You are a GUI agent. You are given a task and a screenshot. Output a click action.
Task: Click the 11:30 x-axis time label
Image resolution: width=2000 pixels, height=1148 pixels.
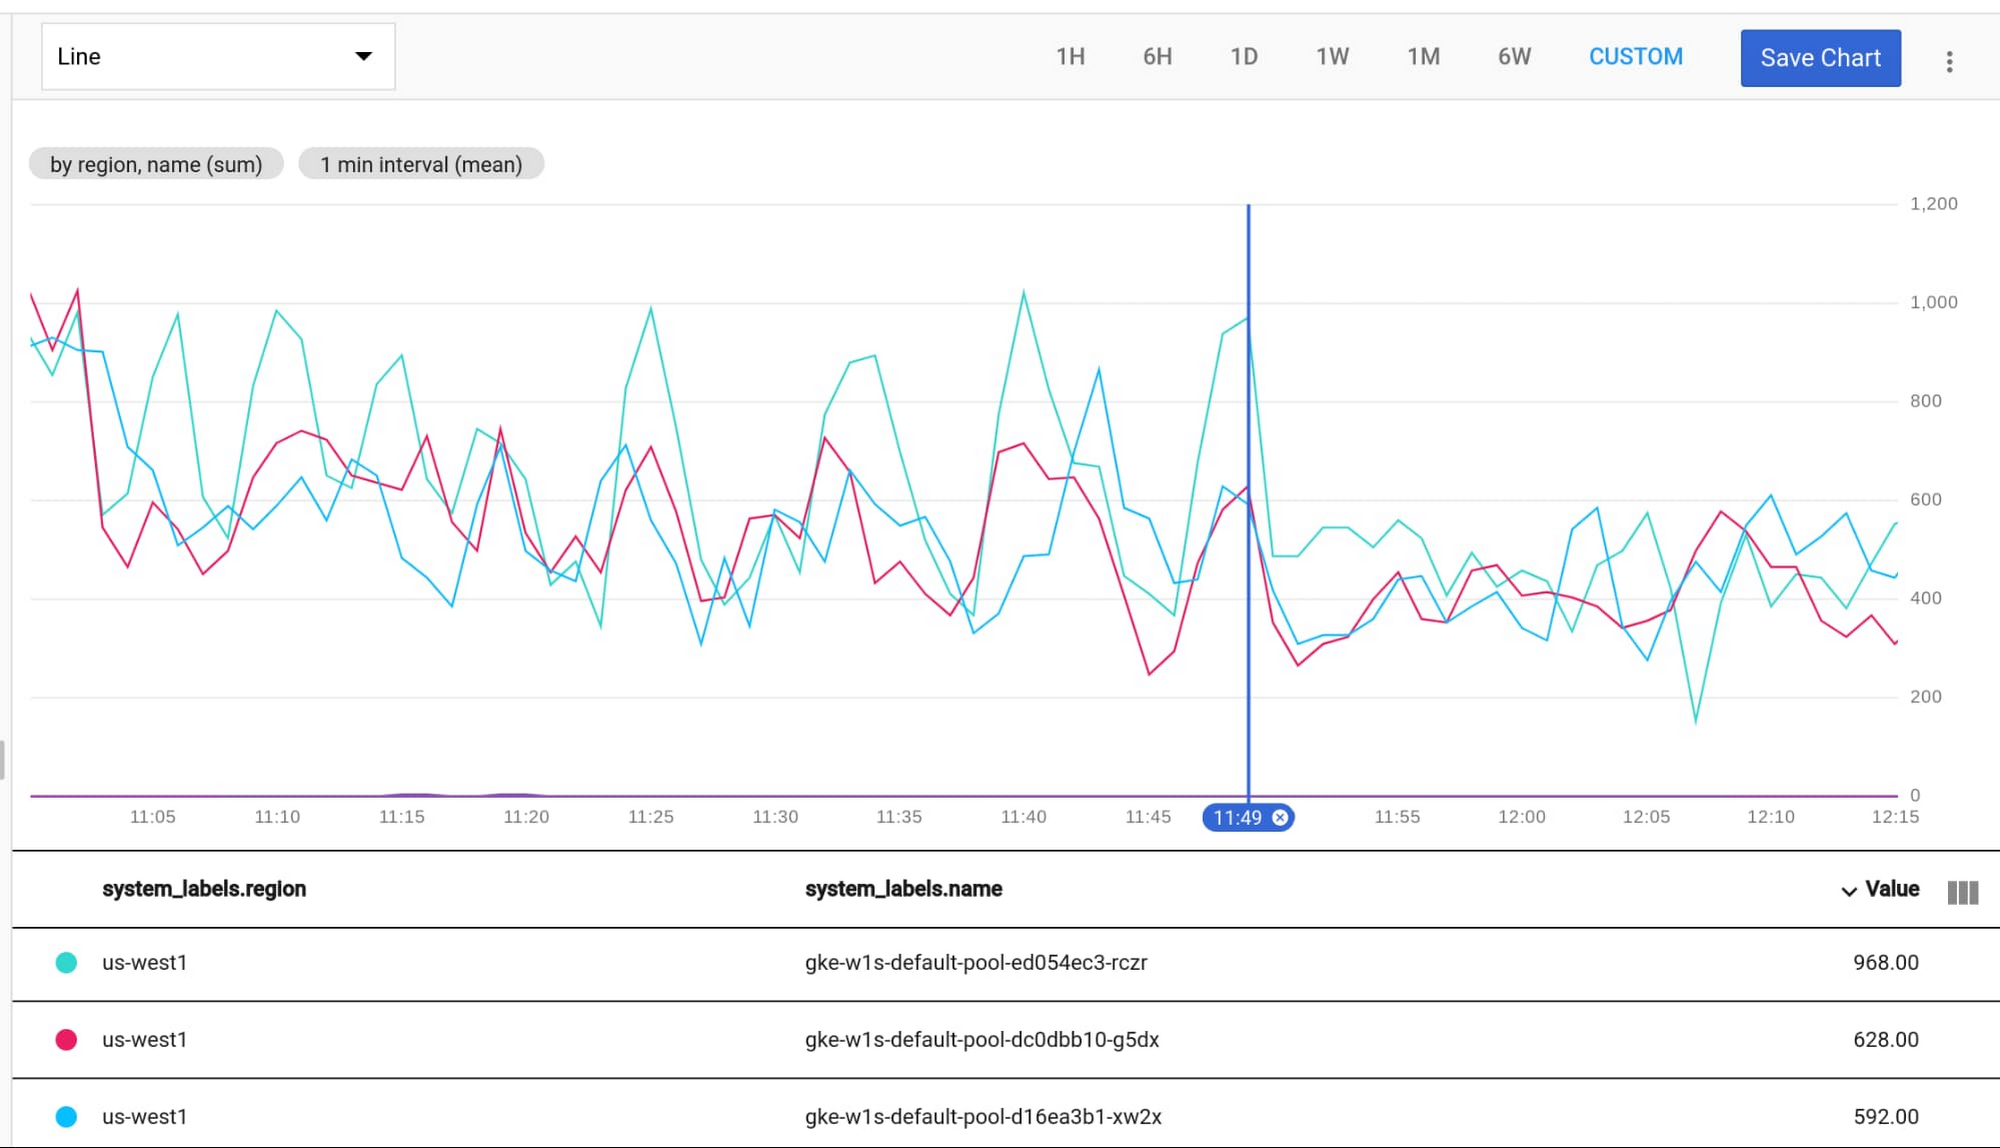pos(775,817)
